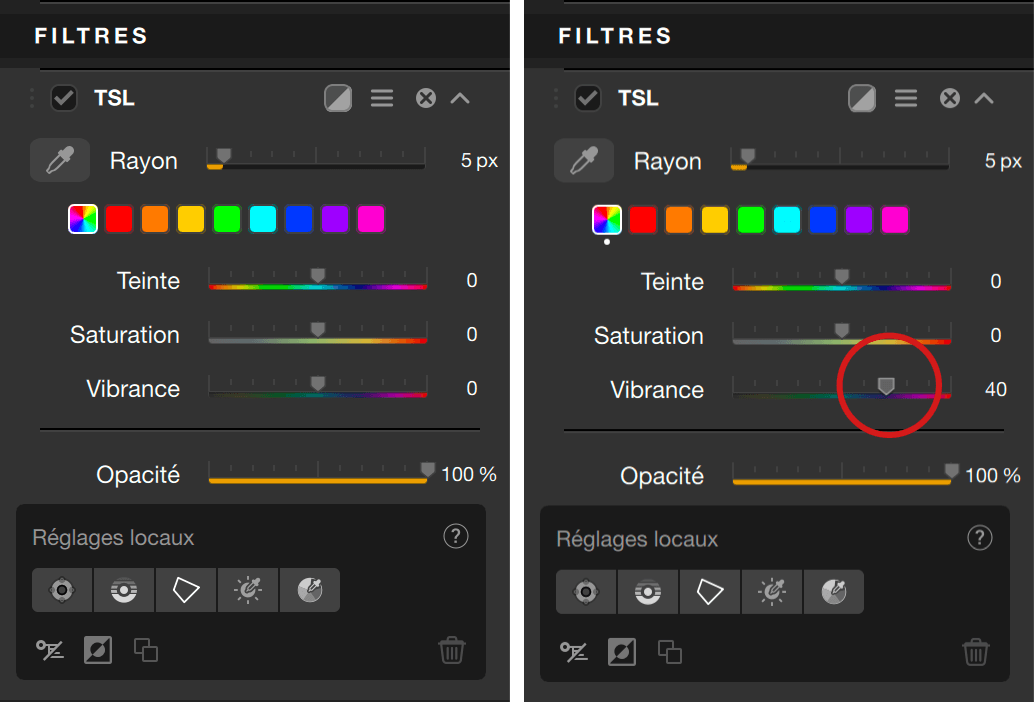The width and height of the screenshot is (1034, 702).
Task: Click the Rayon eyedropper in right panel
Action: point(585,161)
